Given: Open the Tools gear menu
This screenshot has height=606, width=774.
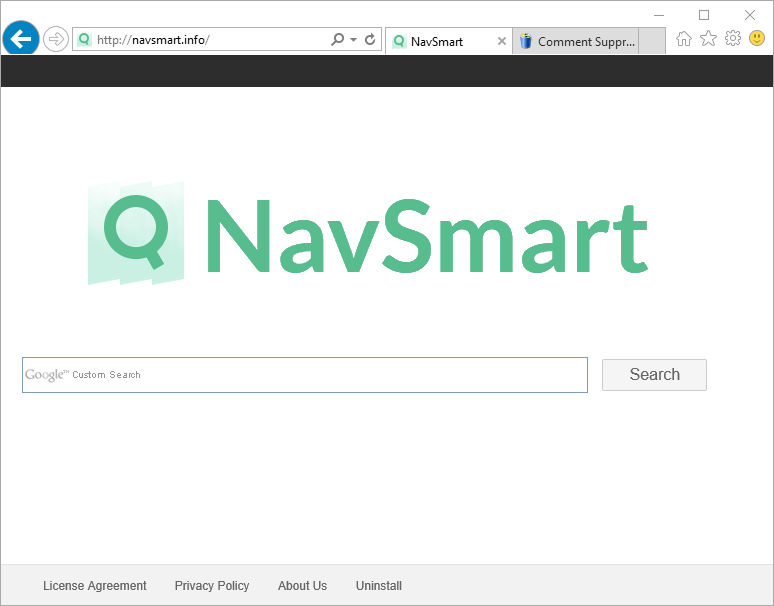Looking at the screenshot, I should 733,38.
